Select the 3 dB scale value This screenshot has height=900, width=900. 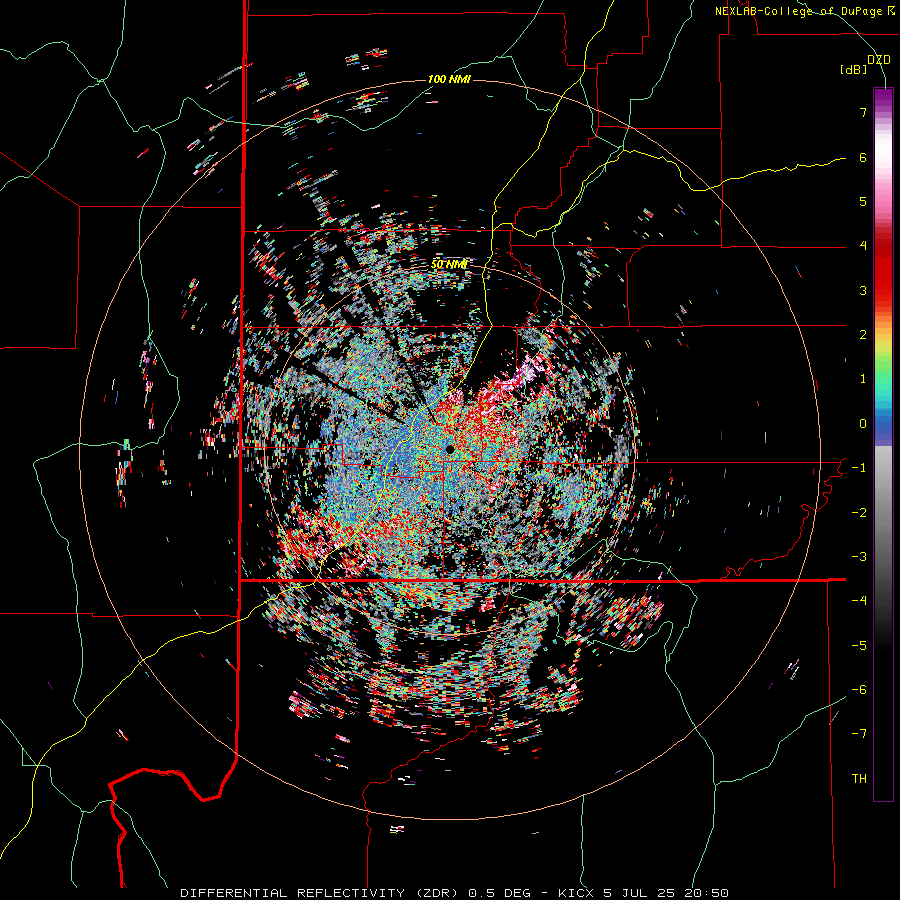coord(863,290)
